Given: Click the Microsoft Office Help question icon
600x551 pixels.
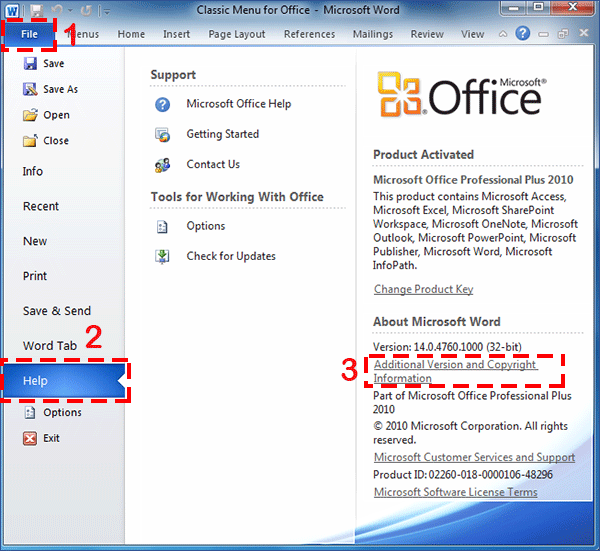Looking at the screenshot, I should pos(163,104).
